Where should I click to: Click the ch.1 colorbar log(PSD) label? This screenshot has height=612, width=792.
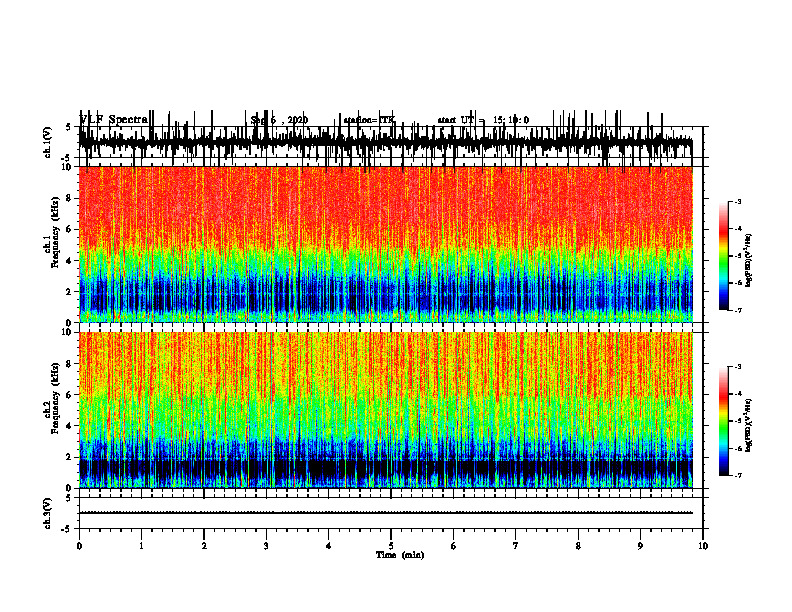point(749,261)
